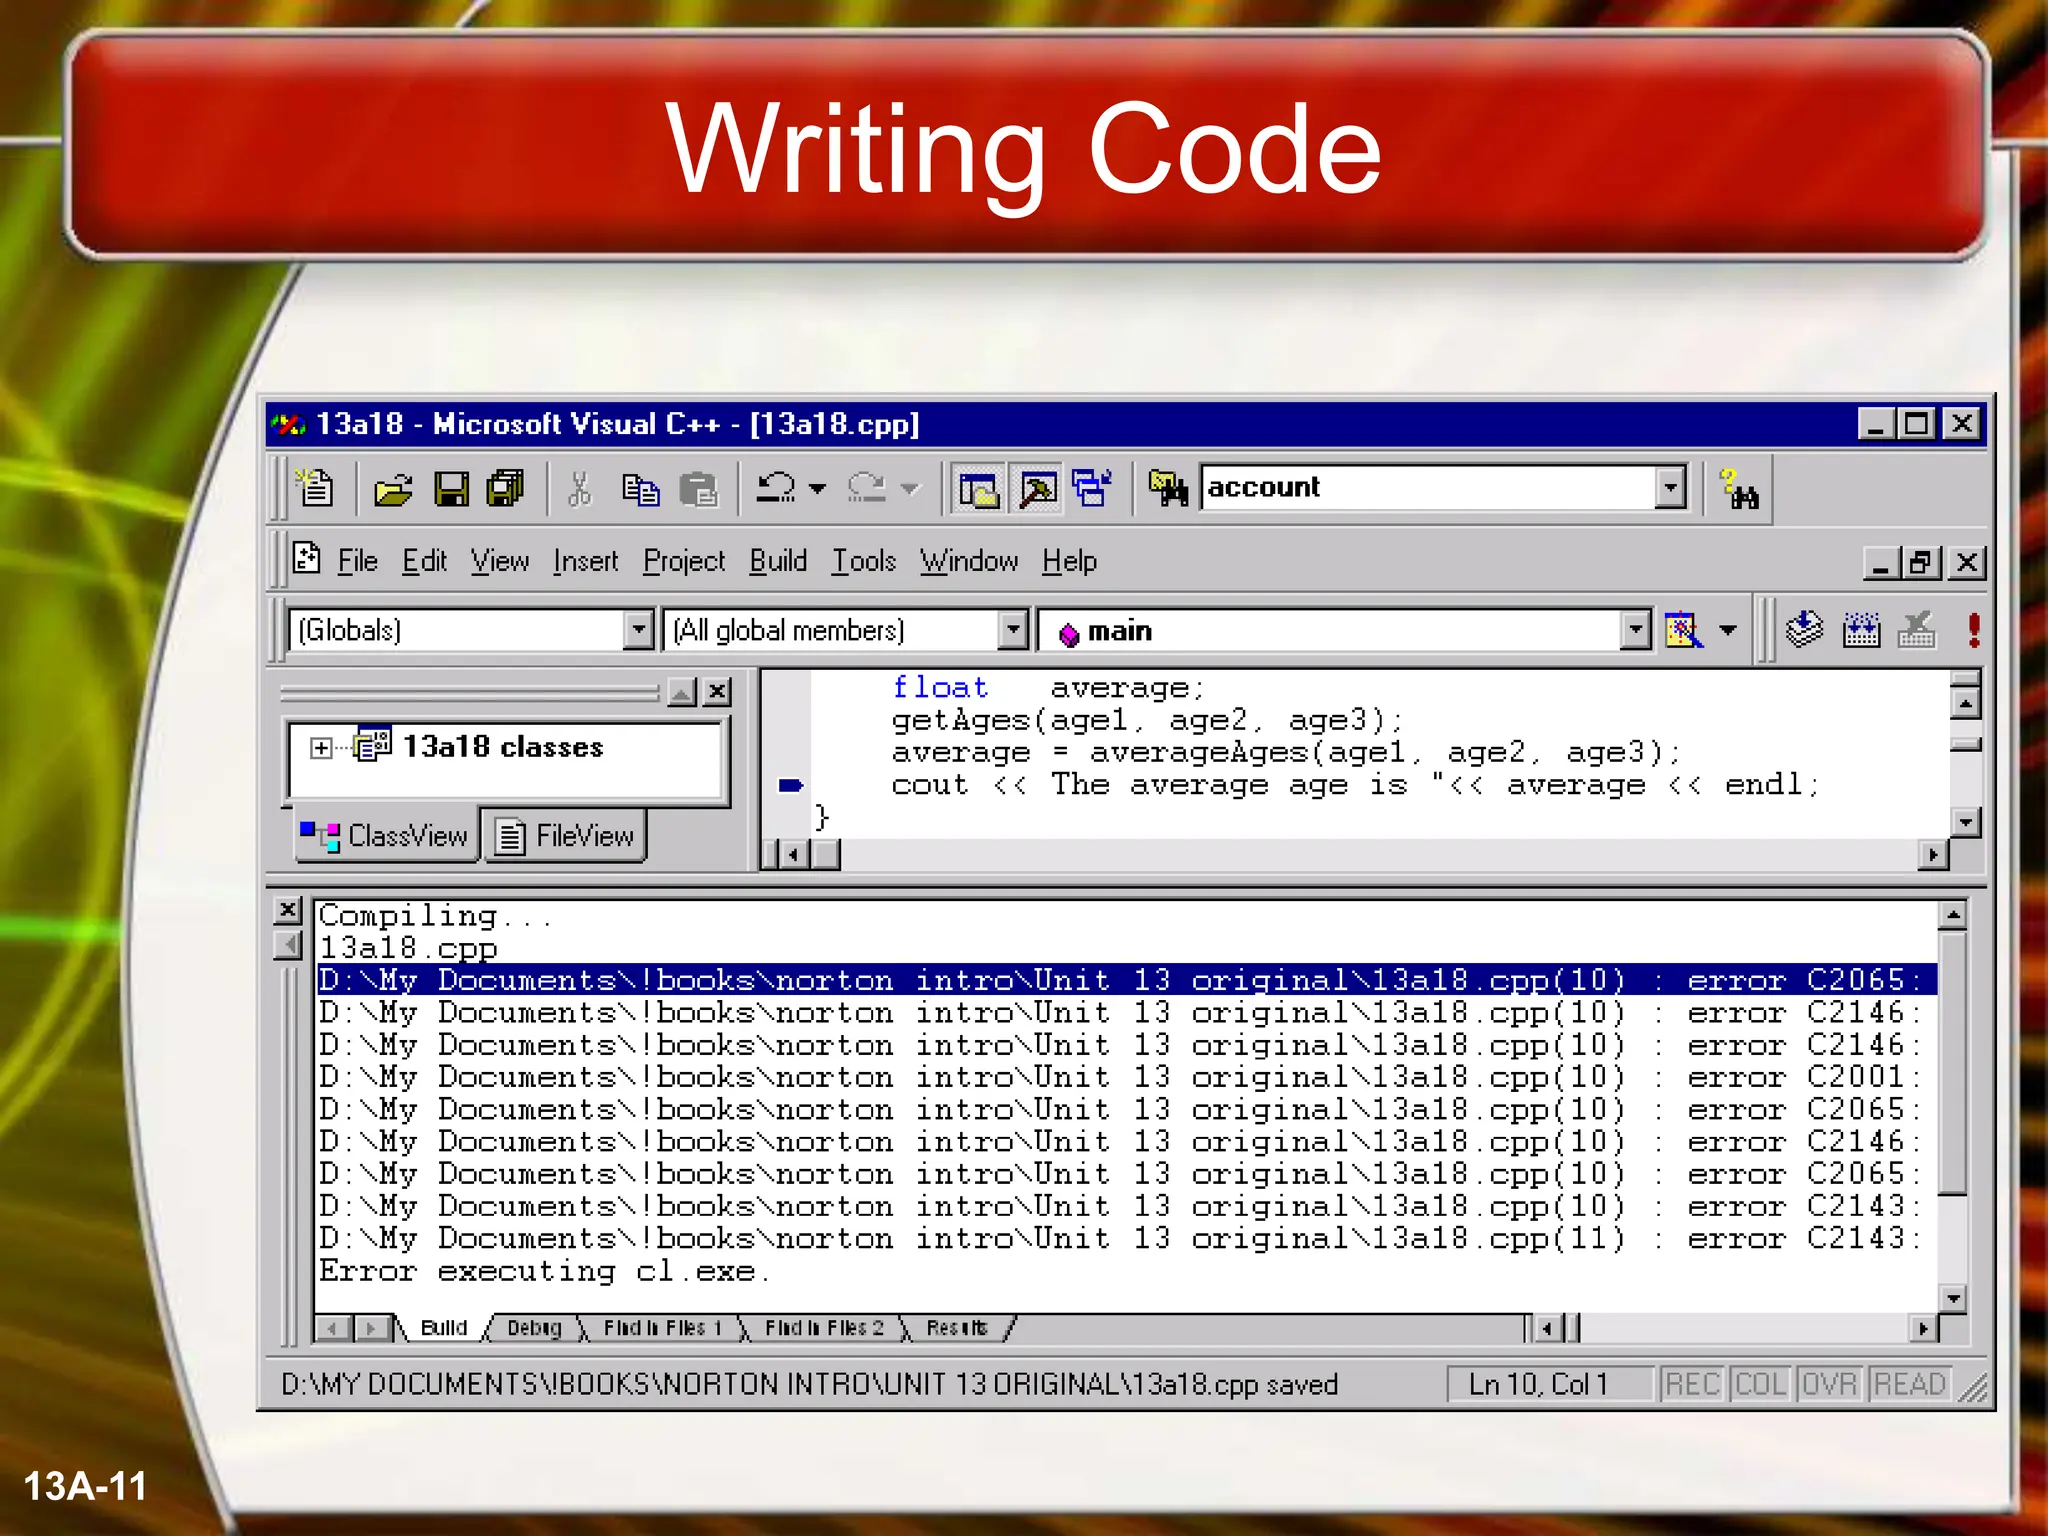Image resolution: width=2048 pixels, height=1536 pixels.
Task: Undo last action arrow icon
Action: click(775, 488)
